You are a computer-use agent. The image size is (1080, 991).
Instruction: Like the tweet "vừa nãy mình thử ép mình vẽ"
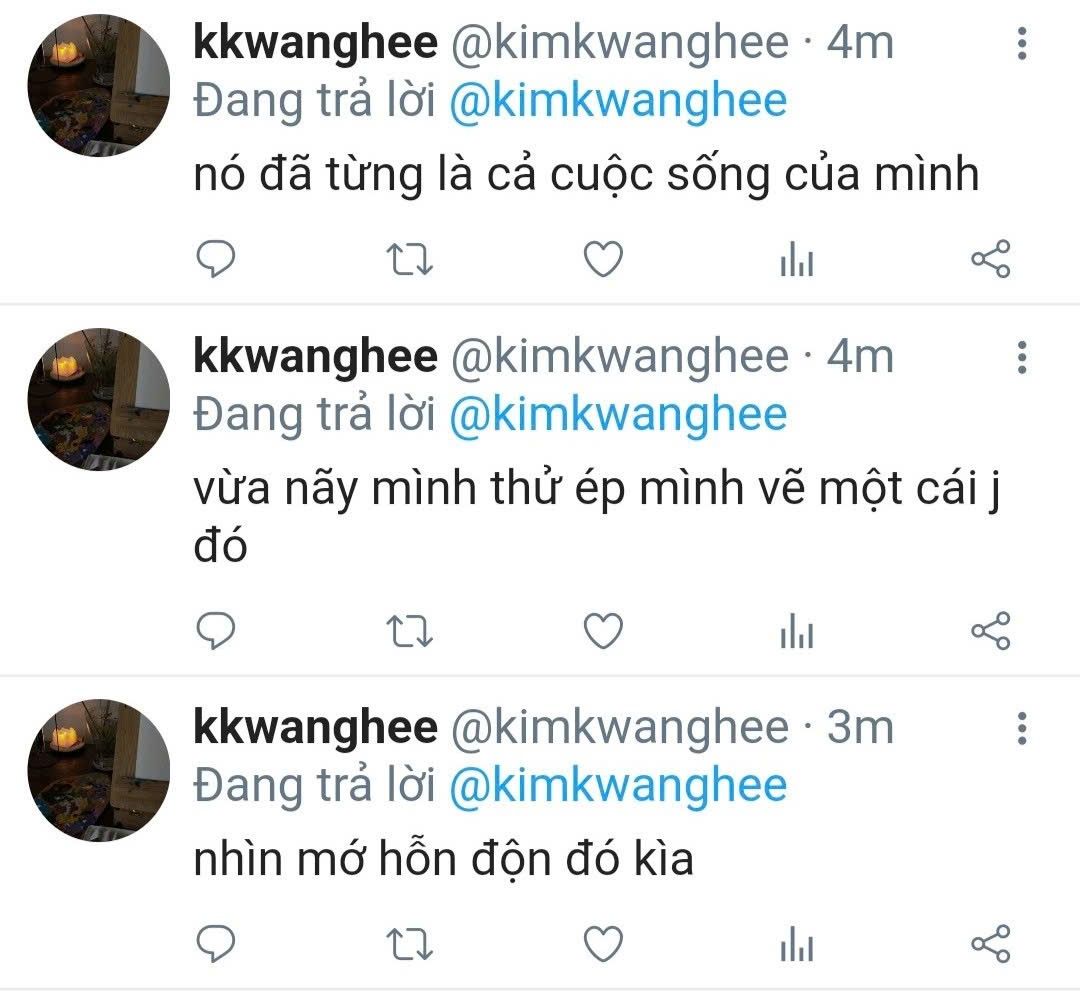603,631
